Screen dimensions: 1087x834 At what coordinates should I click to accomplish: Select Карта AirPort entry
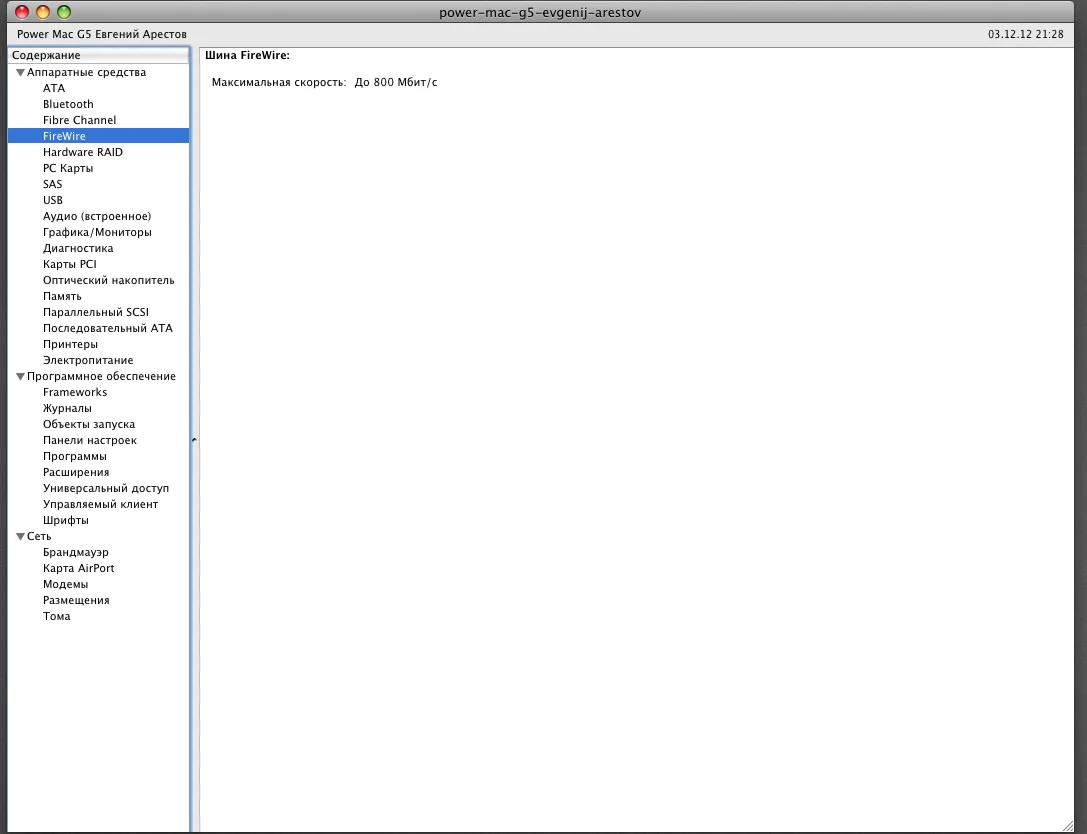coord(78,568)
